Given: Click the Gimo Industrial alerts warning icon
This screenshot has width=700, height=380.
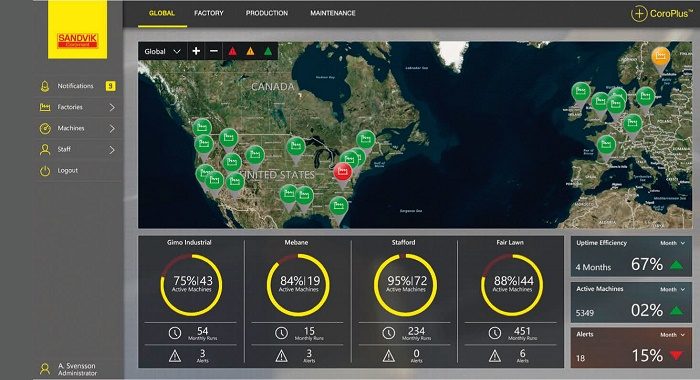Looking at the screenshot, I should [175, 356].
